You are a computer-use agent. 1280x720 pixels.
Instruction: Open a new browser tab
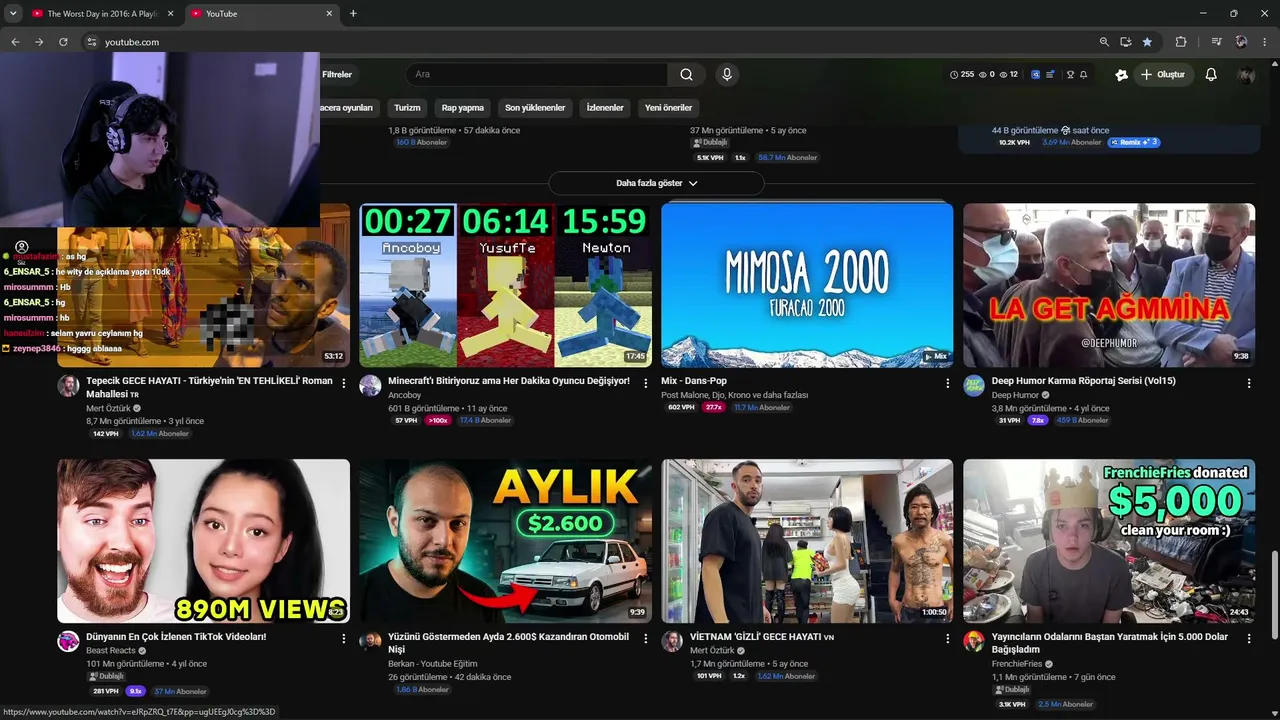[x=353, y=14]
